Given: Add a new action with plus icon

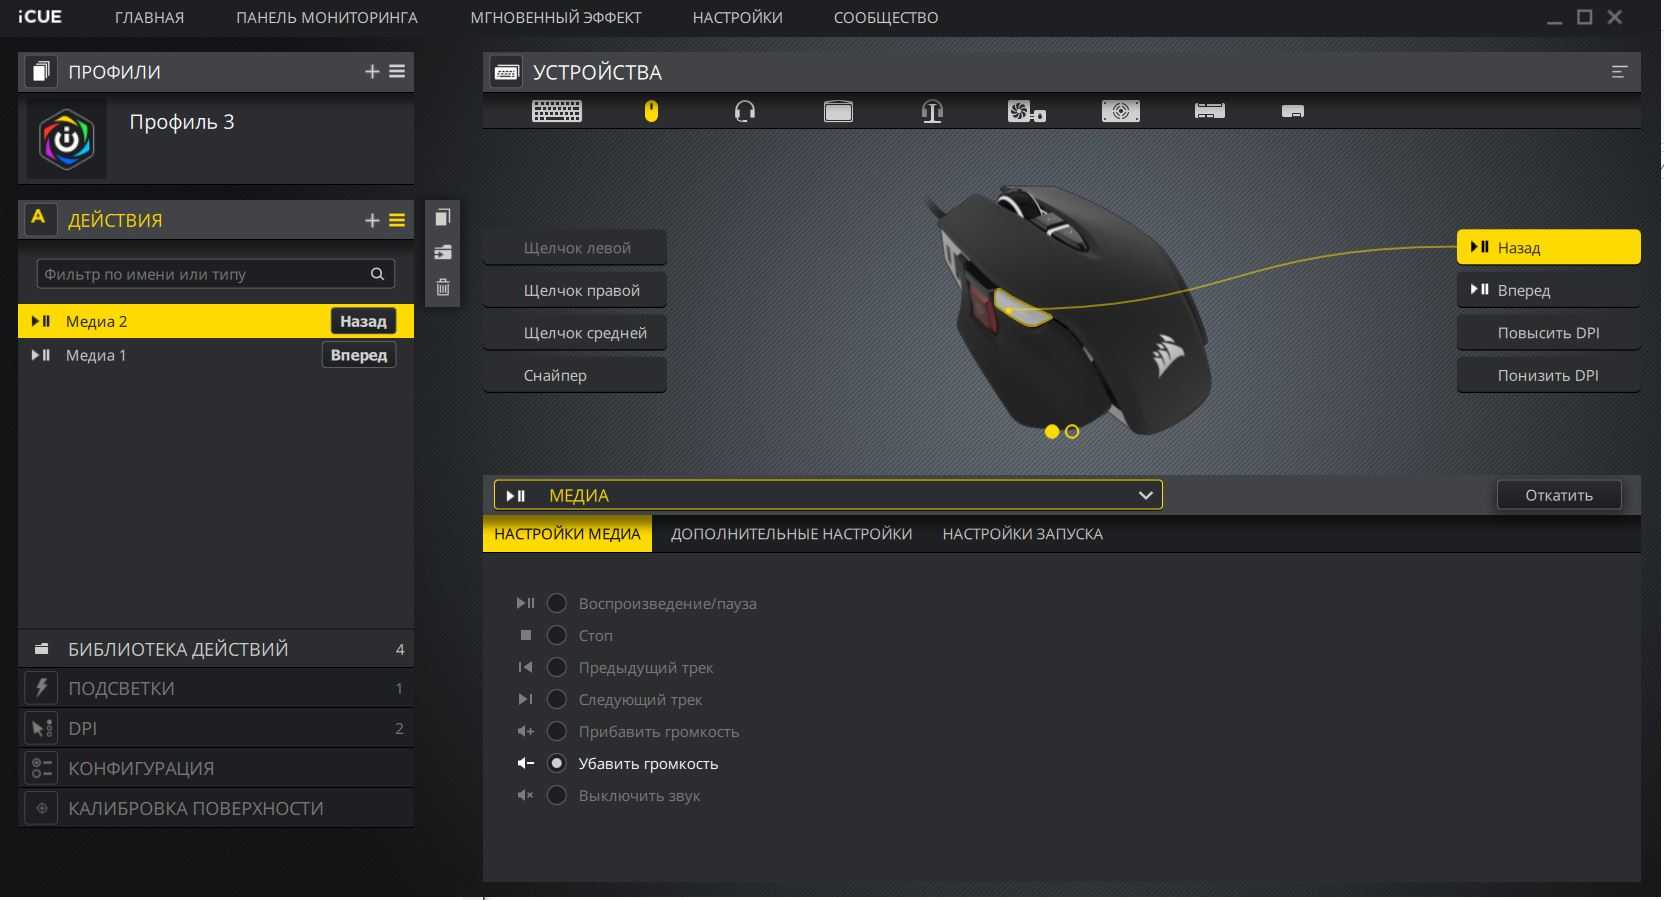Looking at the screenshot, I should [x=372, y=220].
